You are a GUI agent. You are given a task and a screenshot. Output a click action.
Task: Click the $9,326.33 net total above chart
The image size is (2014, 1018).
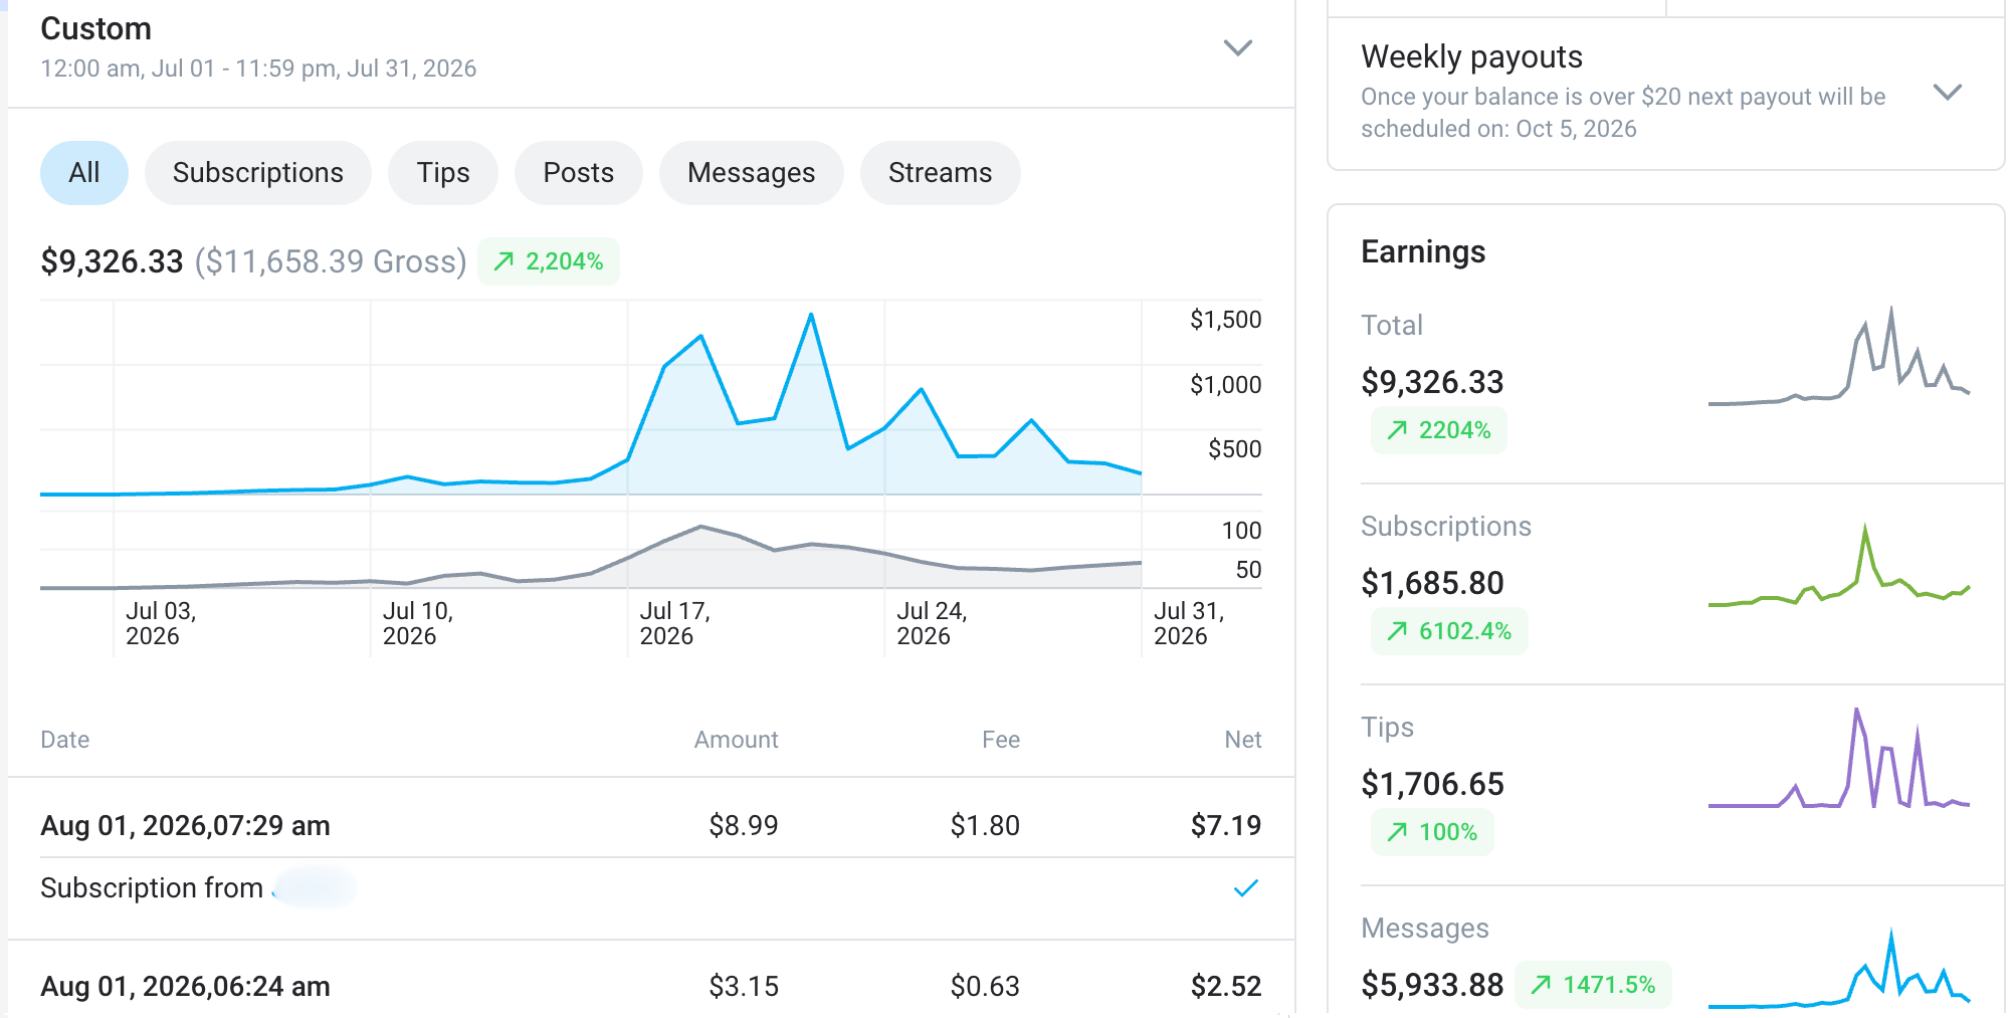(112, 262)
